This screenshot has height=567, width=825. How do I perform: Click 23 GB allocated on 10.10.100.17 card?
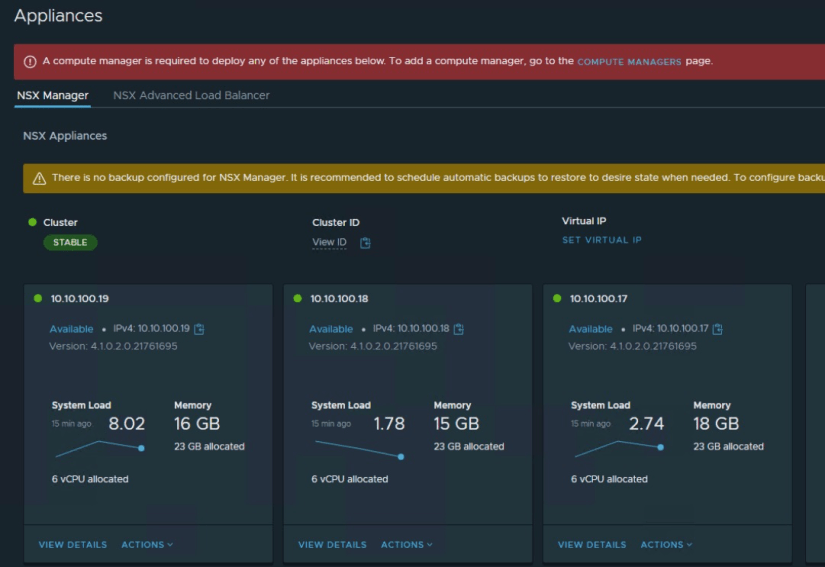[729, 447]
